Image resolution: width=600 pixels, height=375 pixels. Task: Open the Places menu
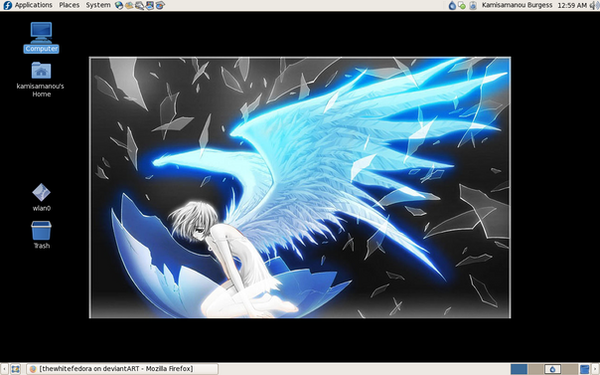[69, 5]
